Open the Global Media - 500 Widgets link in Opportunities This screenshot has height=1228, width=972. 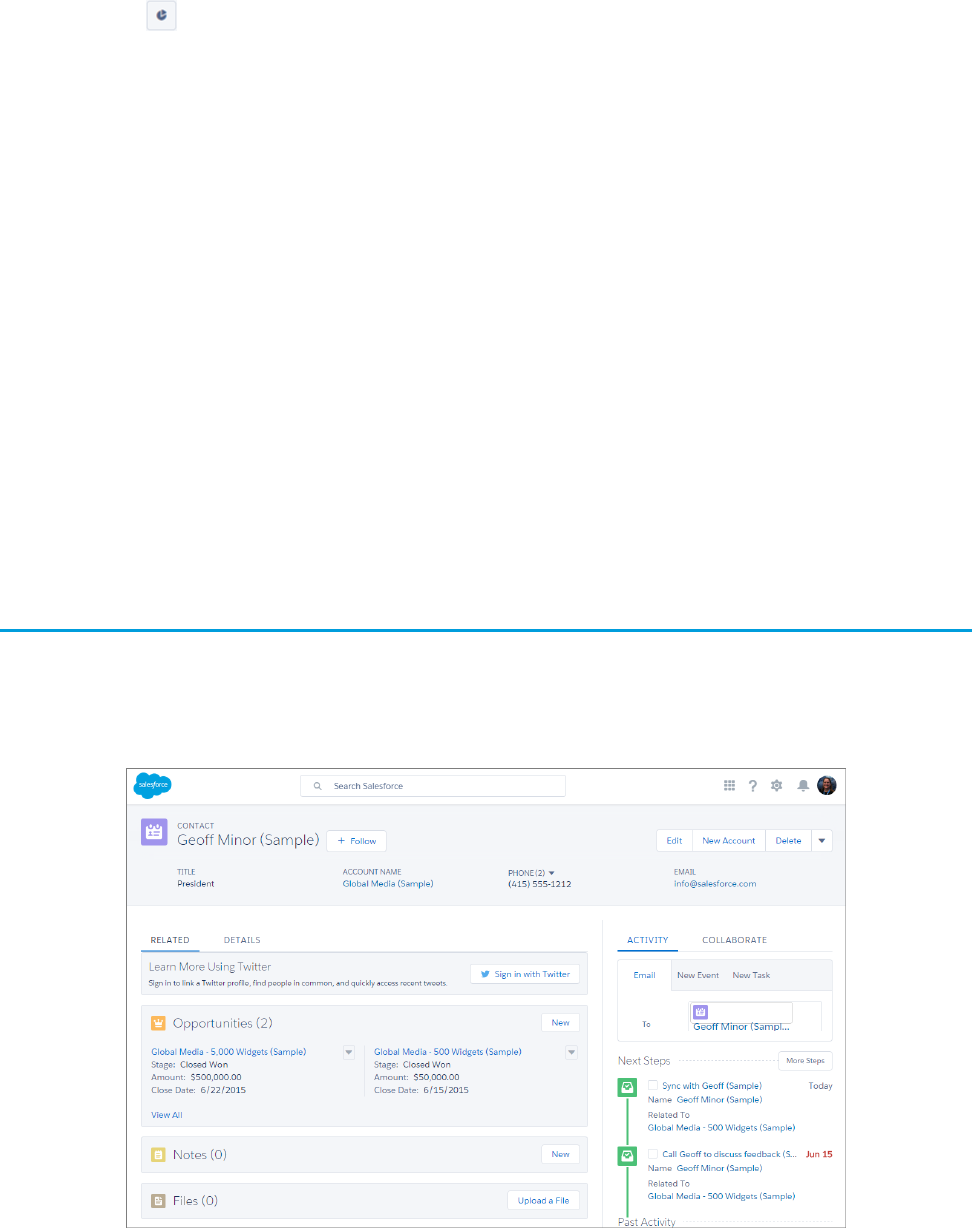[x=448, y=1052]
